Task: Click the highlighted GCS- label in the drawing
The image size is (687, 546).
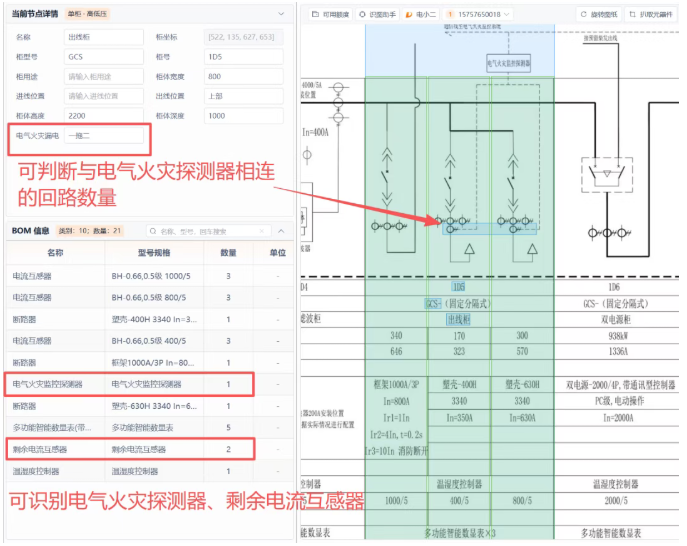Action: (x=433, y=304)
